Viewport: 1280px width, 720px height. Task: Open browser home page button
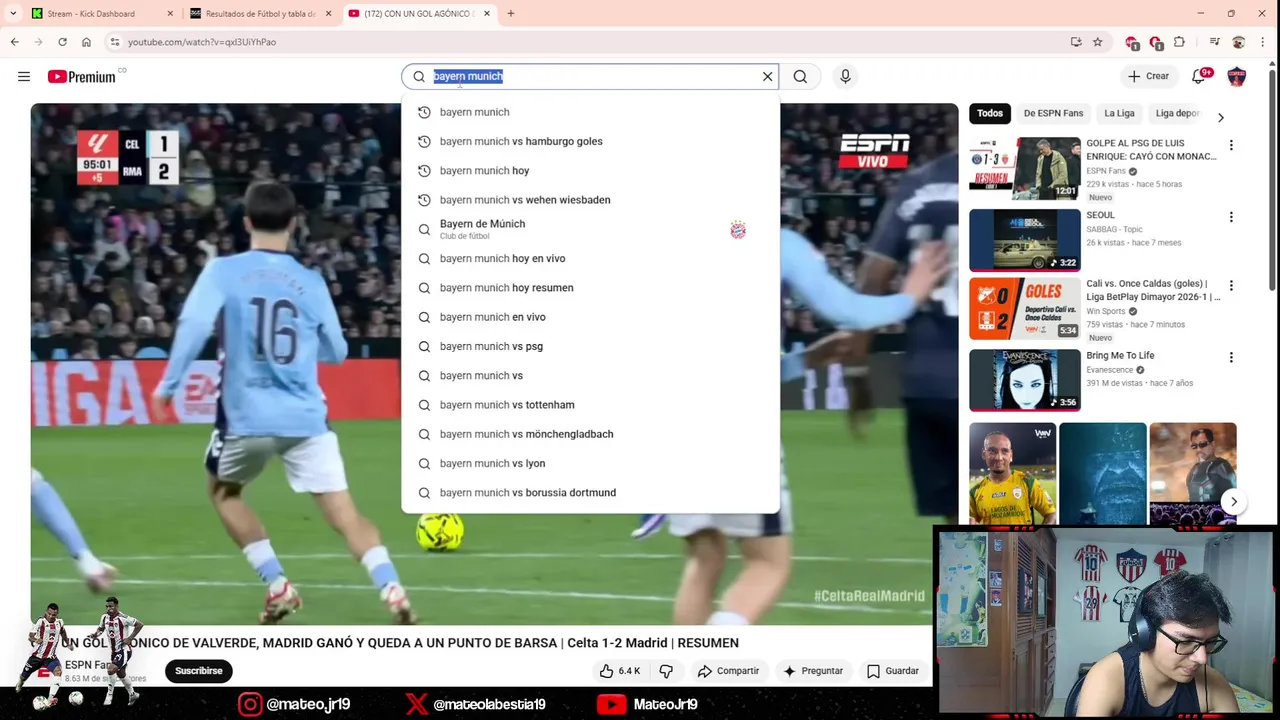click(x=86, y=42)
